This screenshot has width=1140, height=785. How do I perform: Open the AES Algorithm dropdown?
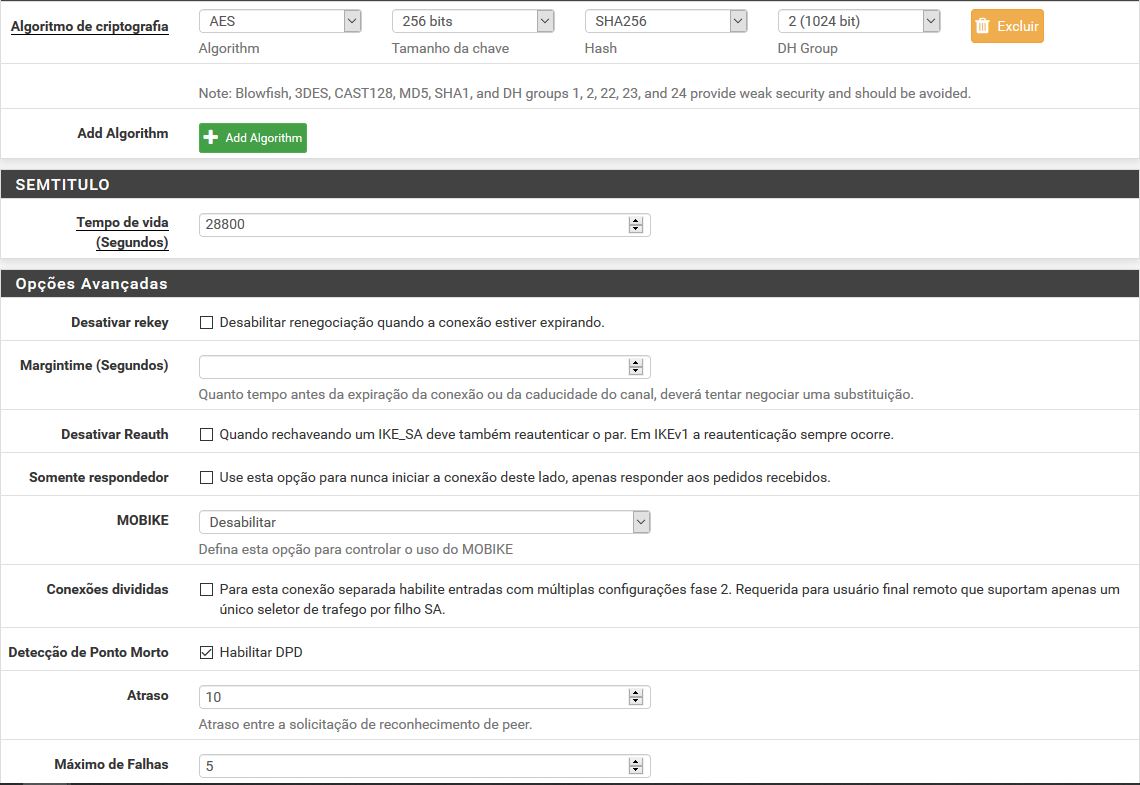click(x=279, y=21)
